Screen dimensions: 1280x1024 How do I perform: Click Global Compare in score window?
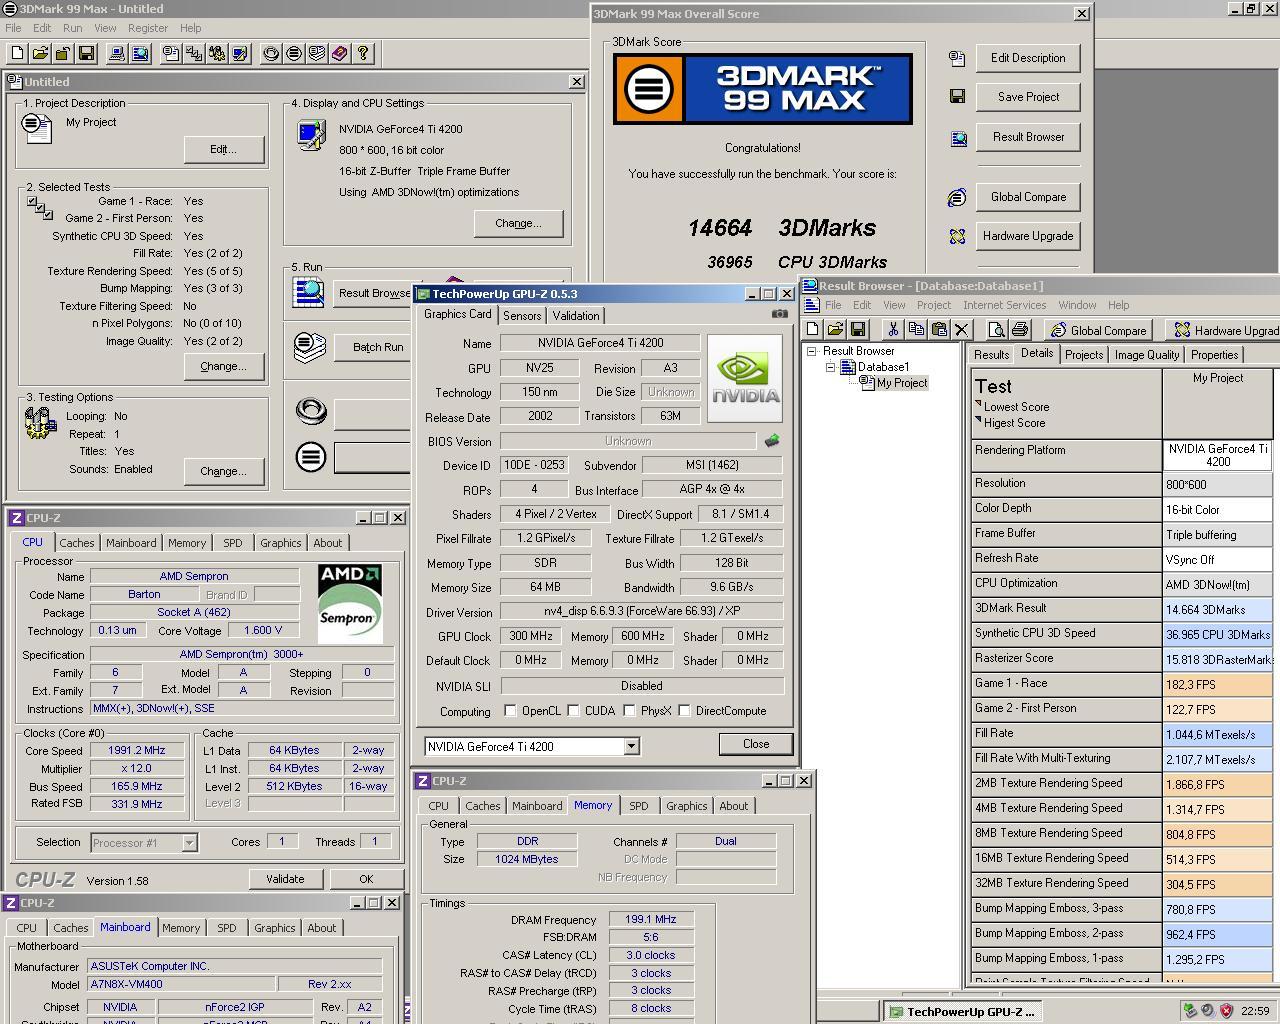tap(1028, 197)
